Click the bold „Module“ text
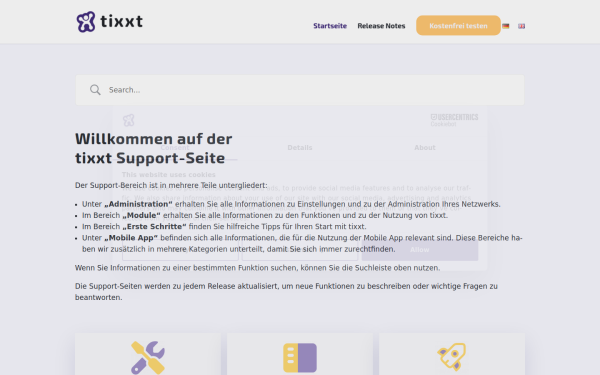Image resolution: width=600 pixels, height=375 pixels. [142, 215]
